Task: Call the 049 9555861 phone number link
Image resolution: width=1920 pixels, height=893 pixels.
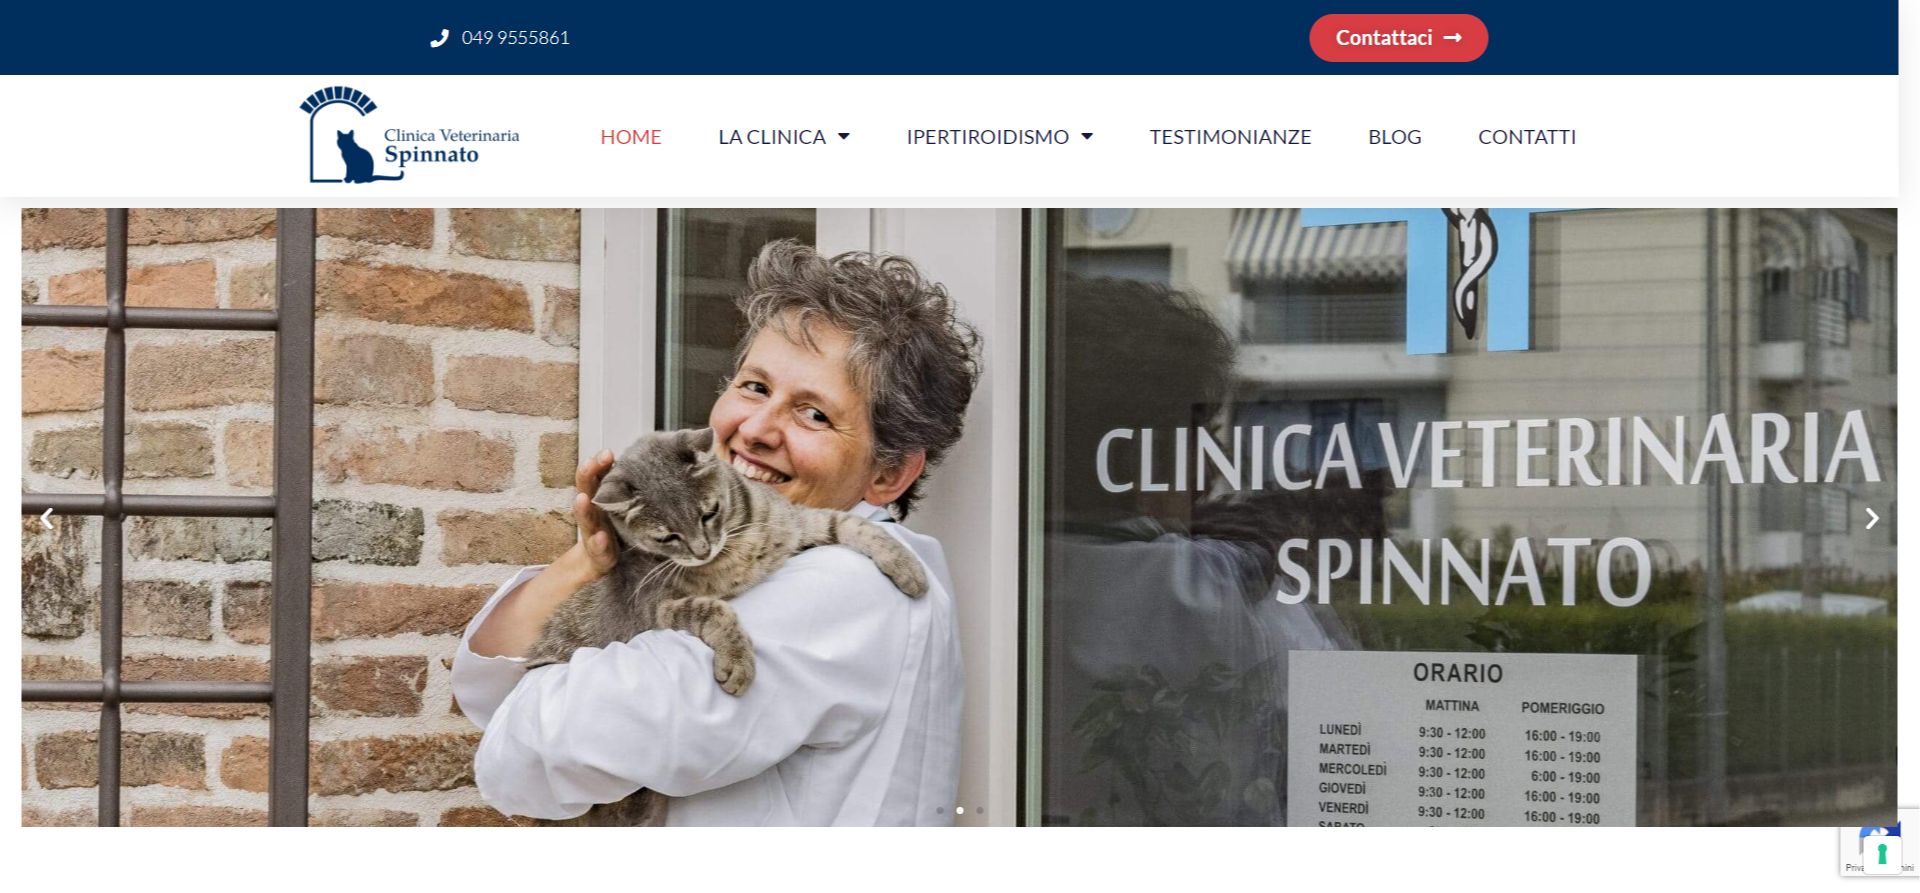Action: [x=515, y=38]
